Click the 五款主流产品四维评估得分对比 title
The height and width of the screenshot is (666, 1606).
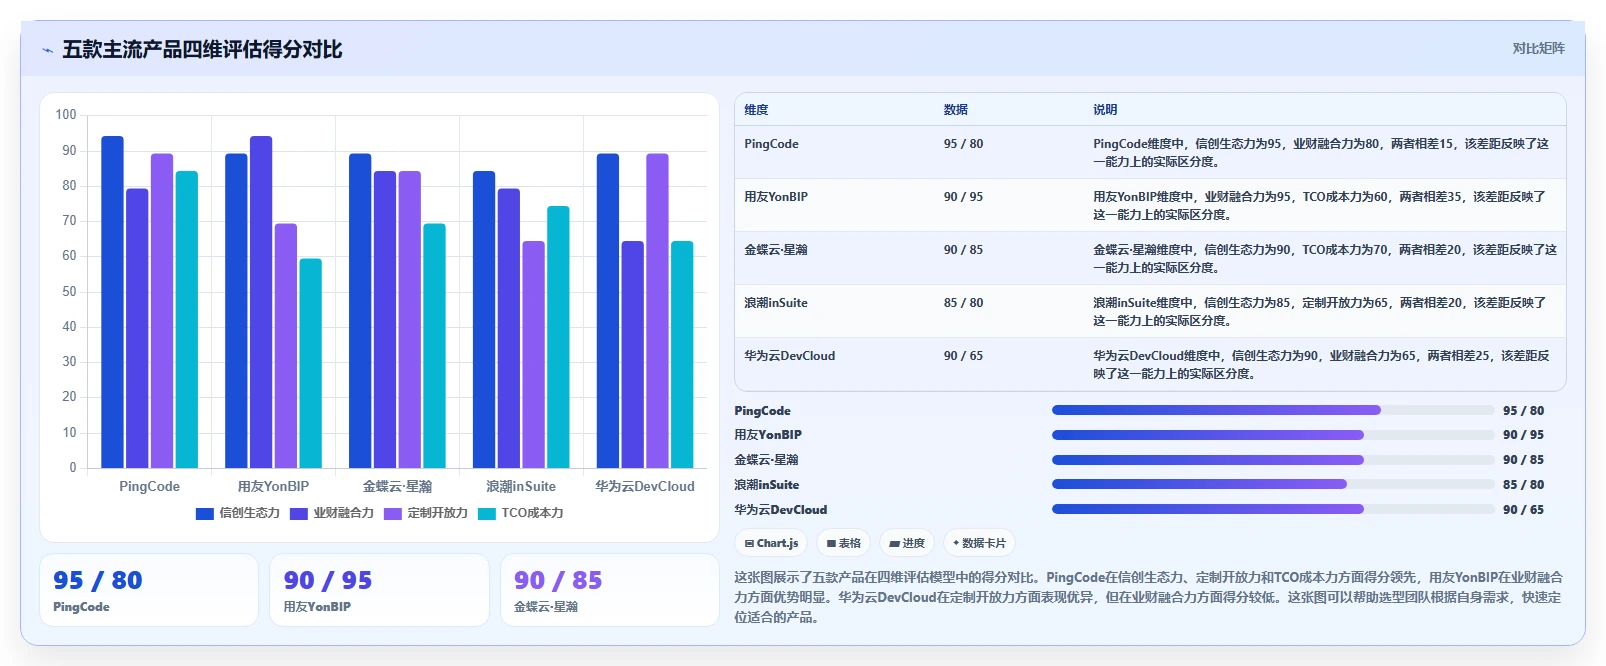click(x=202, y=50)
